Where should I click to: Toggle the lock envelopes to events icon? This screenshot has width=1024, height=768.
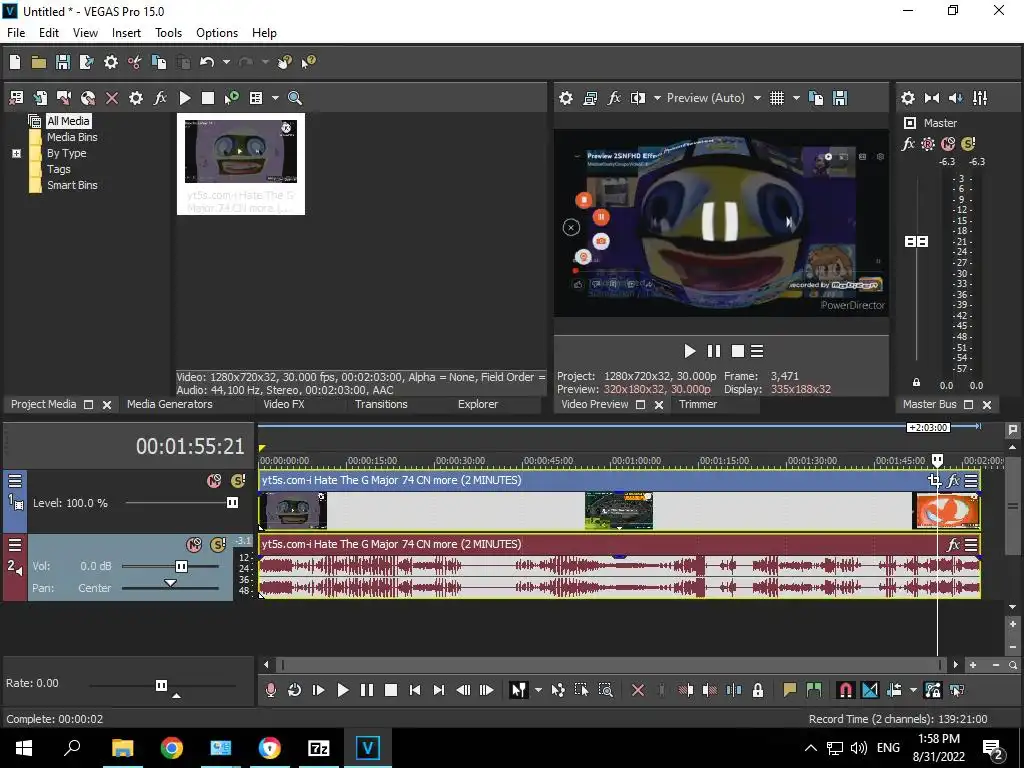[933, 690]
